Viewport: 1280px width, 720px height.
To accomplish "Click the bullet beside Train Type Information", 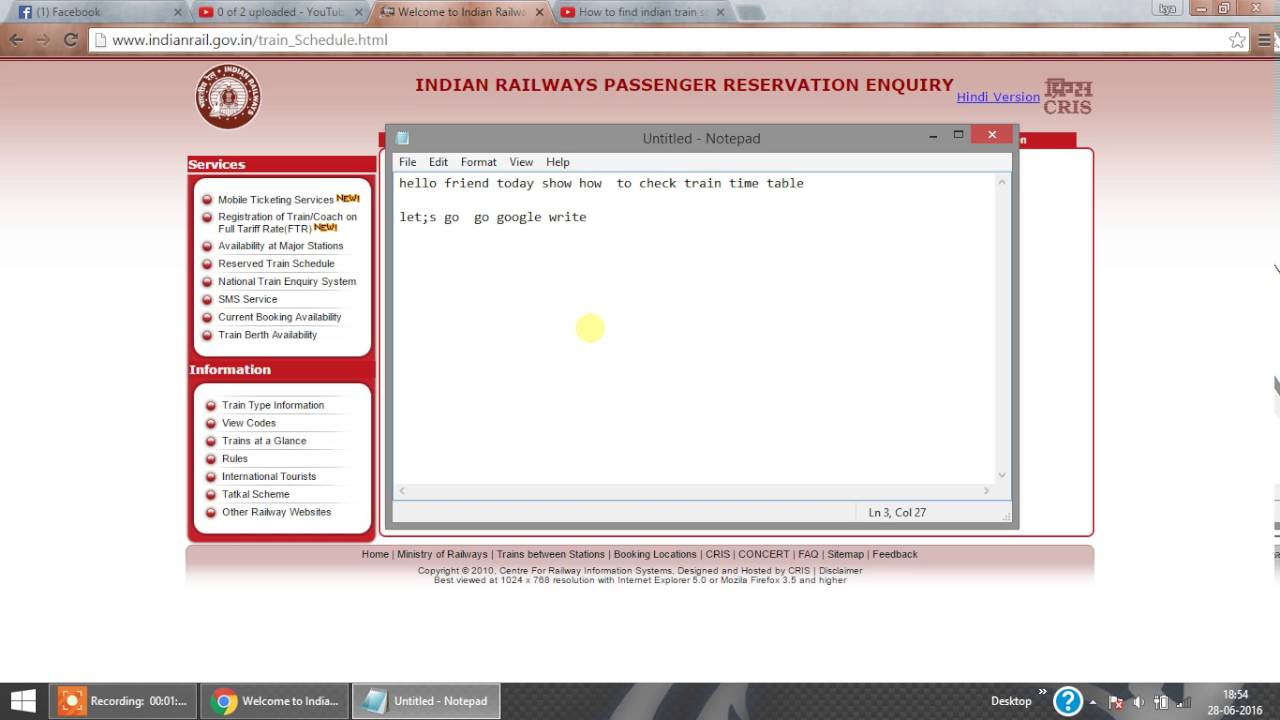I will [x=211, y=406].
